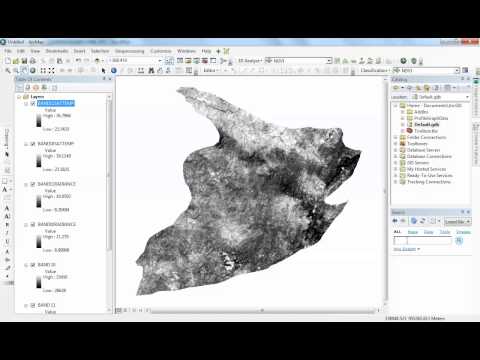This screenshot has width=480, height=360.
Task: Toggle visibility of the second layer
Action: (x=33, y=144)
